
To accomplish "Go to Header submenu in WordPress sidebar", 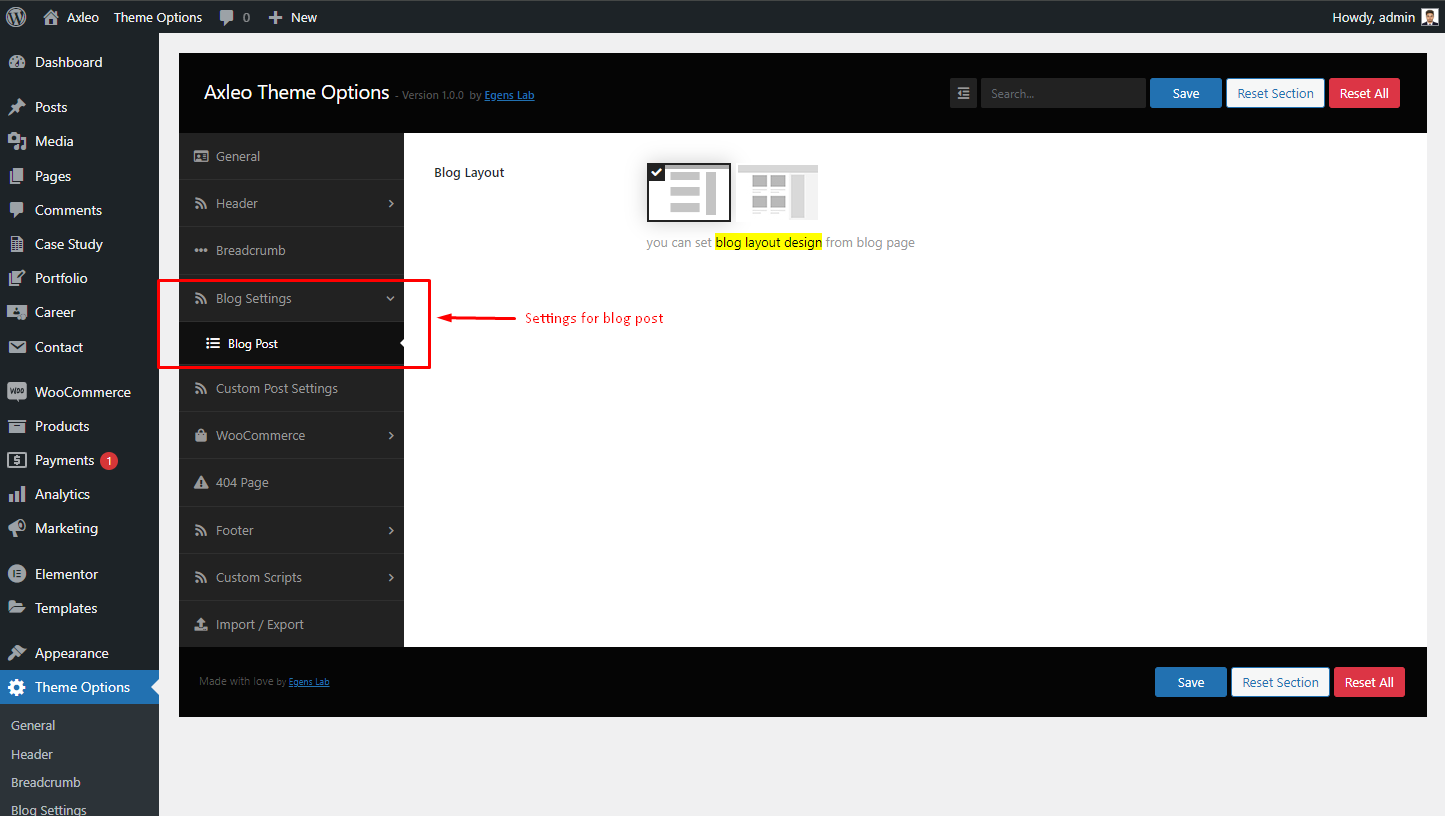I will tap(32, 754).
